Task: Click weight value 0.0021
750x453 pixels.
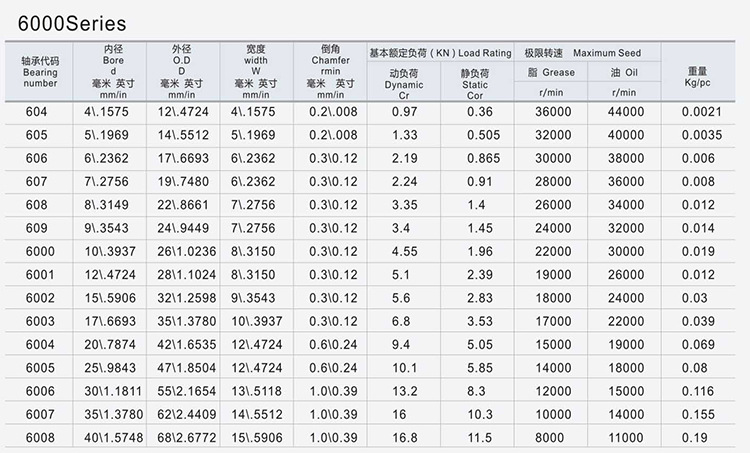Action: tap(702, 111)
